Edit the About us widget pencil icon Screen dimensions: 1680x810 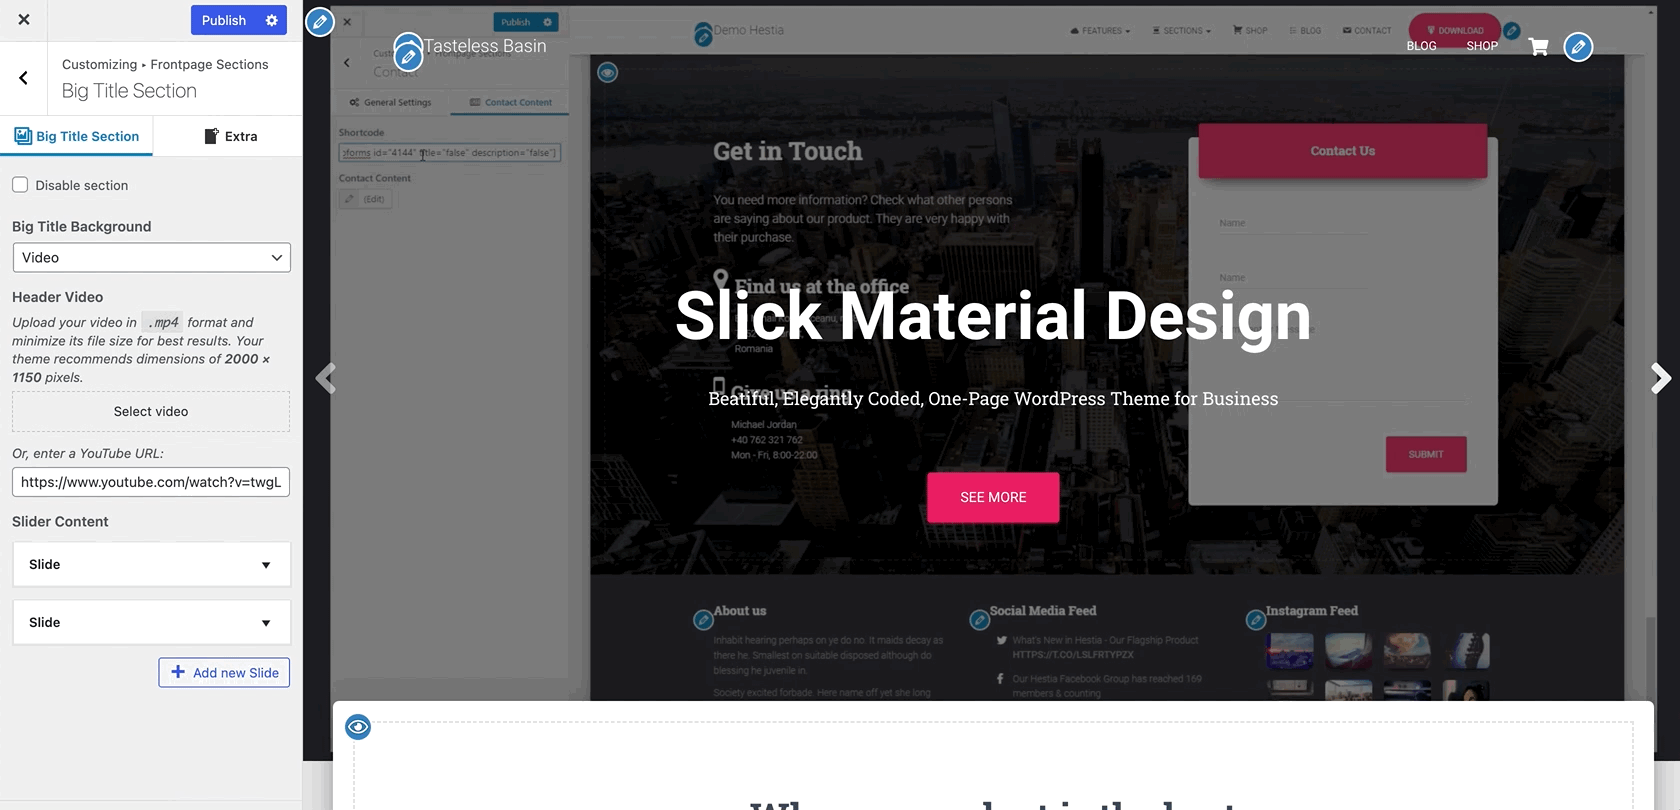pyautogui.click(x=703, y=620)
